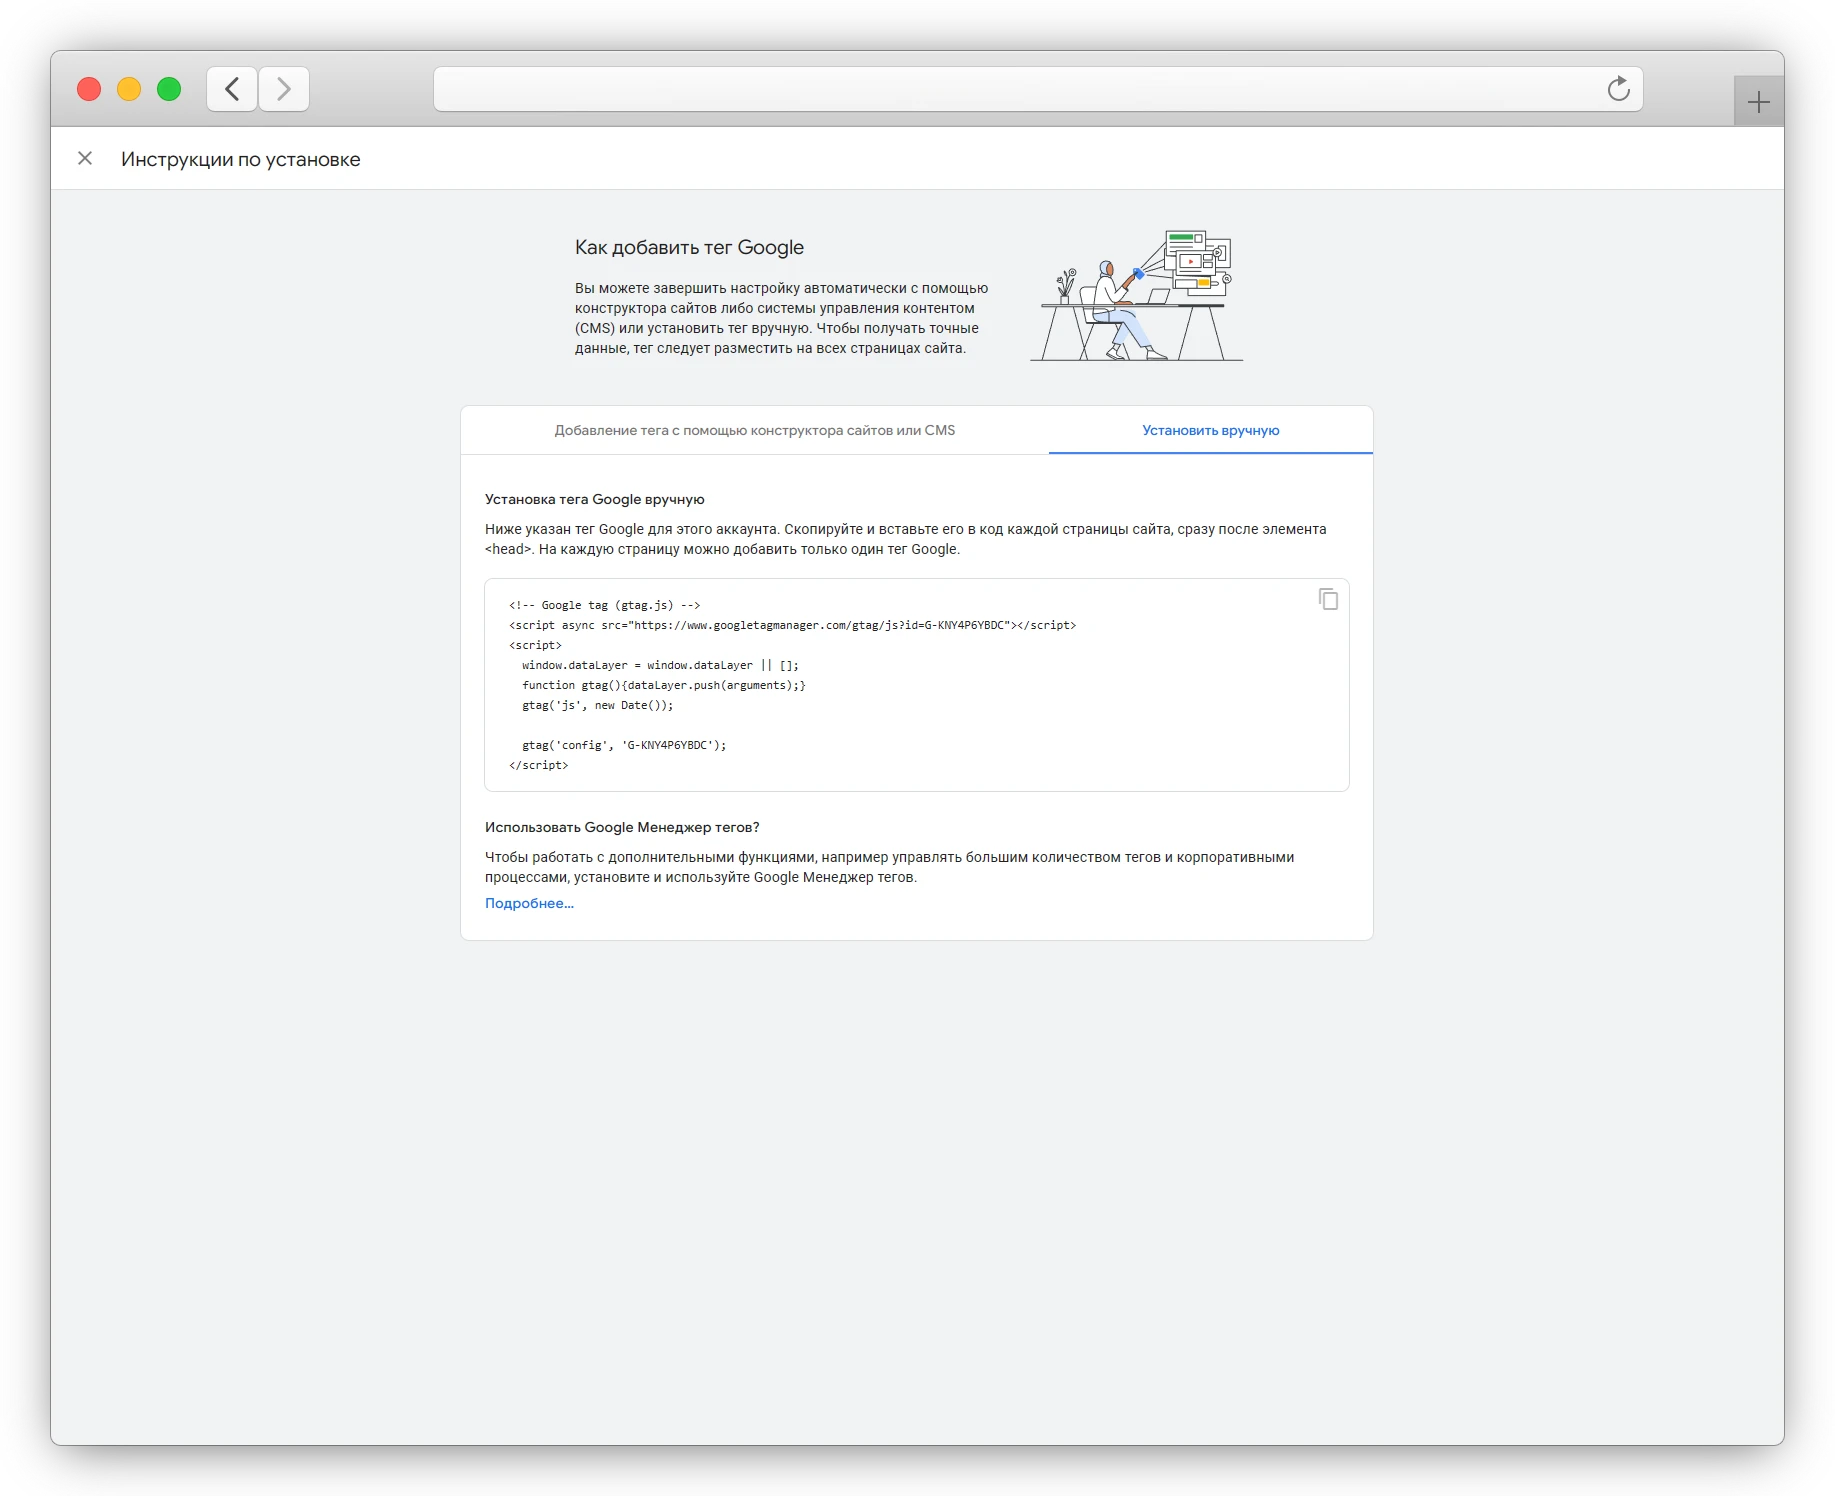Click the browser forward arrow
Viewport: 1835px width, 1496px height.
284,89
